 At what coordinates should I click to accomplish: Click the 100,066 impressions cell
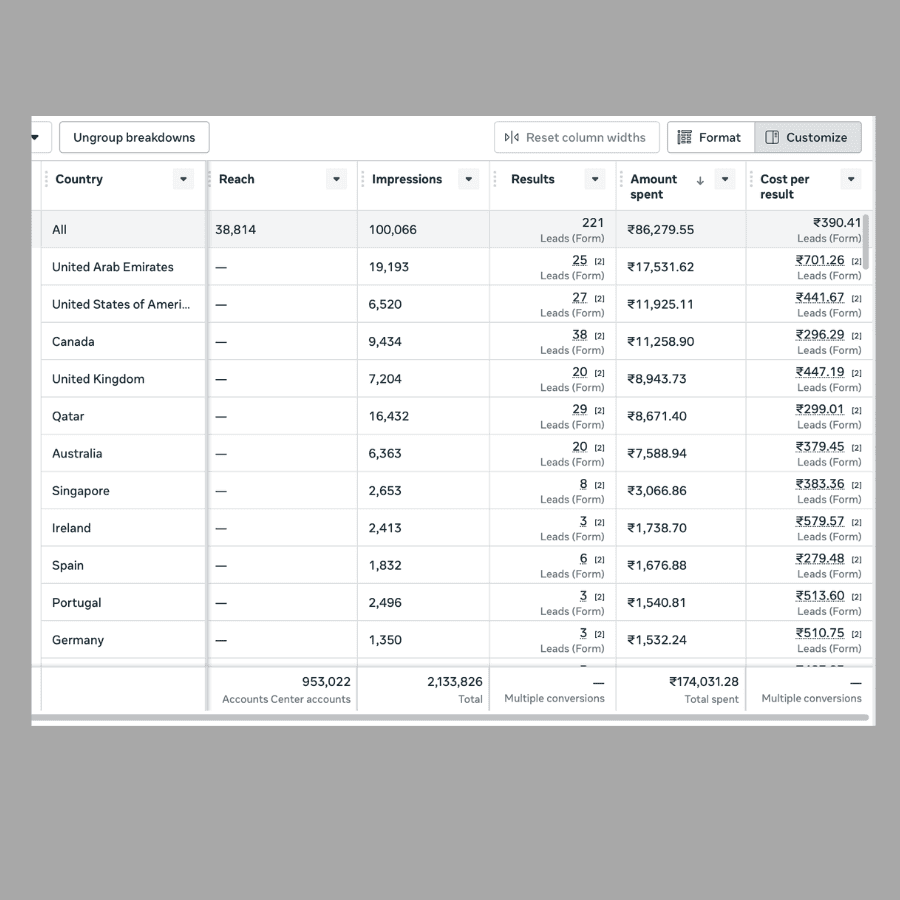[424, 230]
